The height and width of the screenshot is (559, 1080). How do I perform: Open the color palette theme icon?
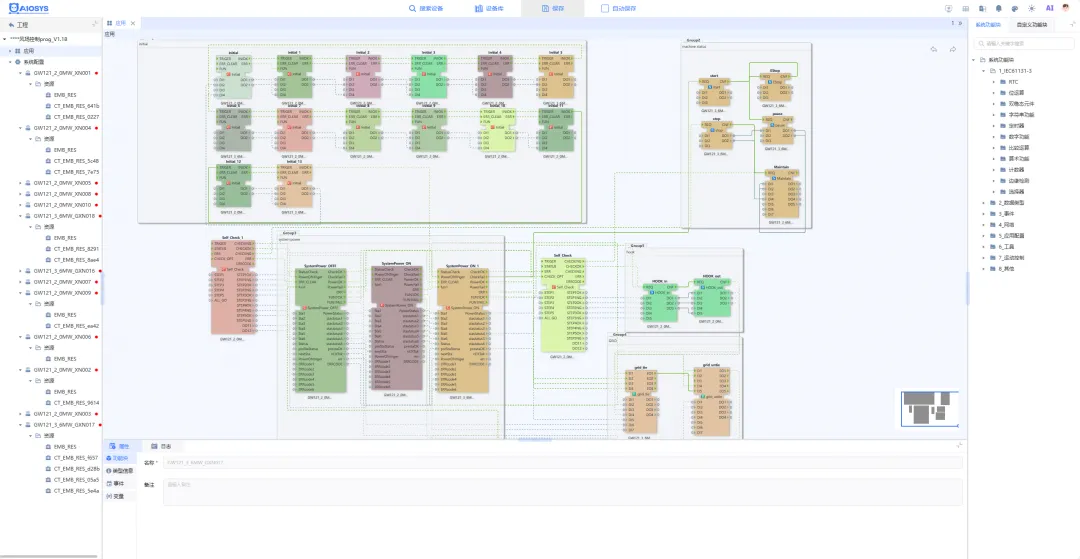coord(1015,8)
